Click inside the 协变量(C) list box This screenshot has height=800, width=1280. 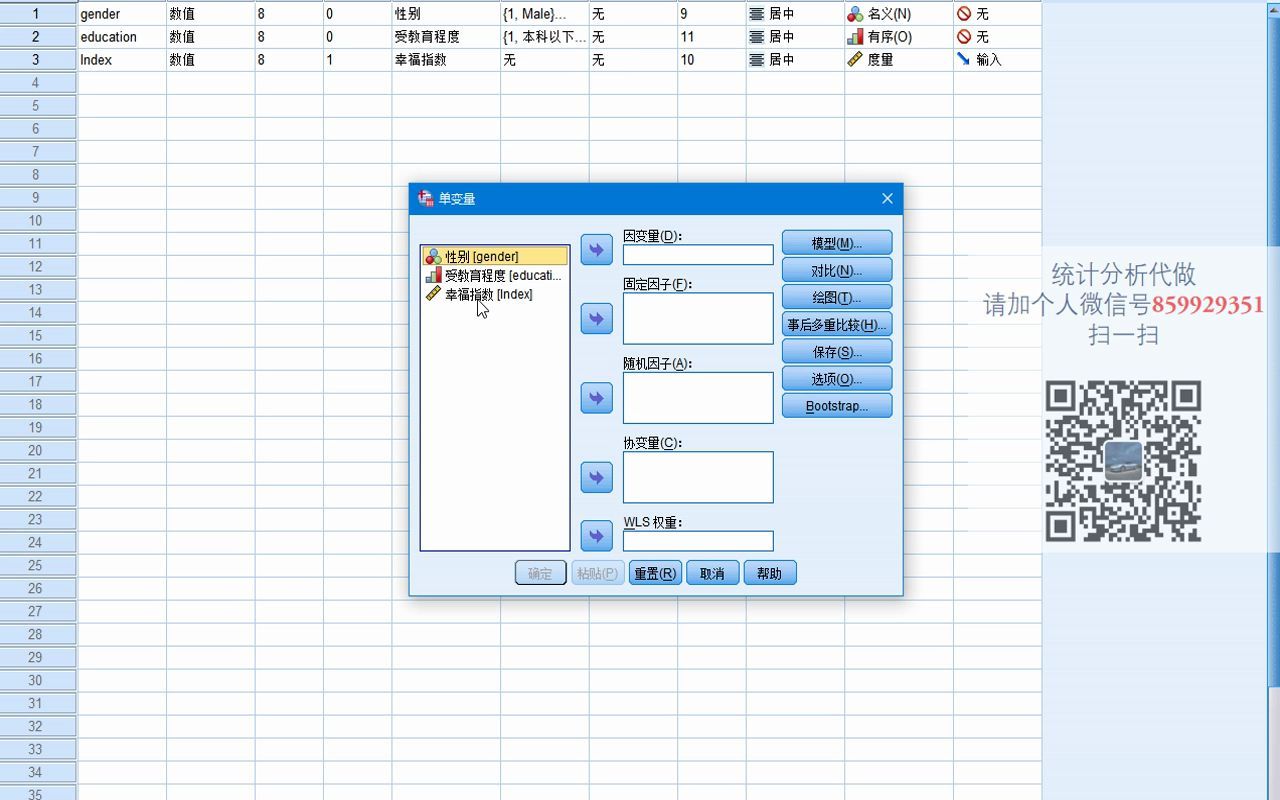[x=698, y=477]
